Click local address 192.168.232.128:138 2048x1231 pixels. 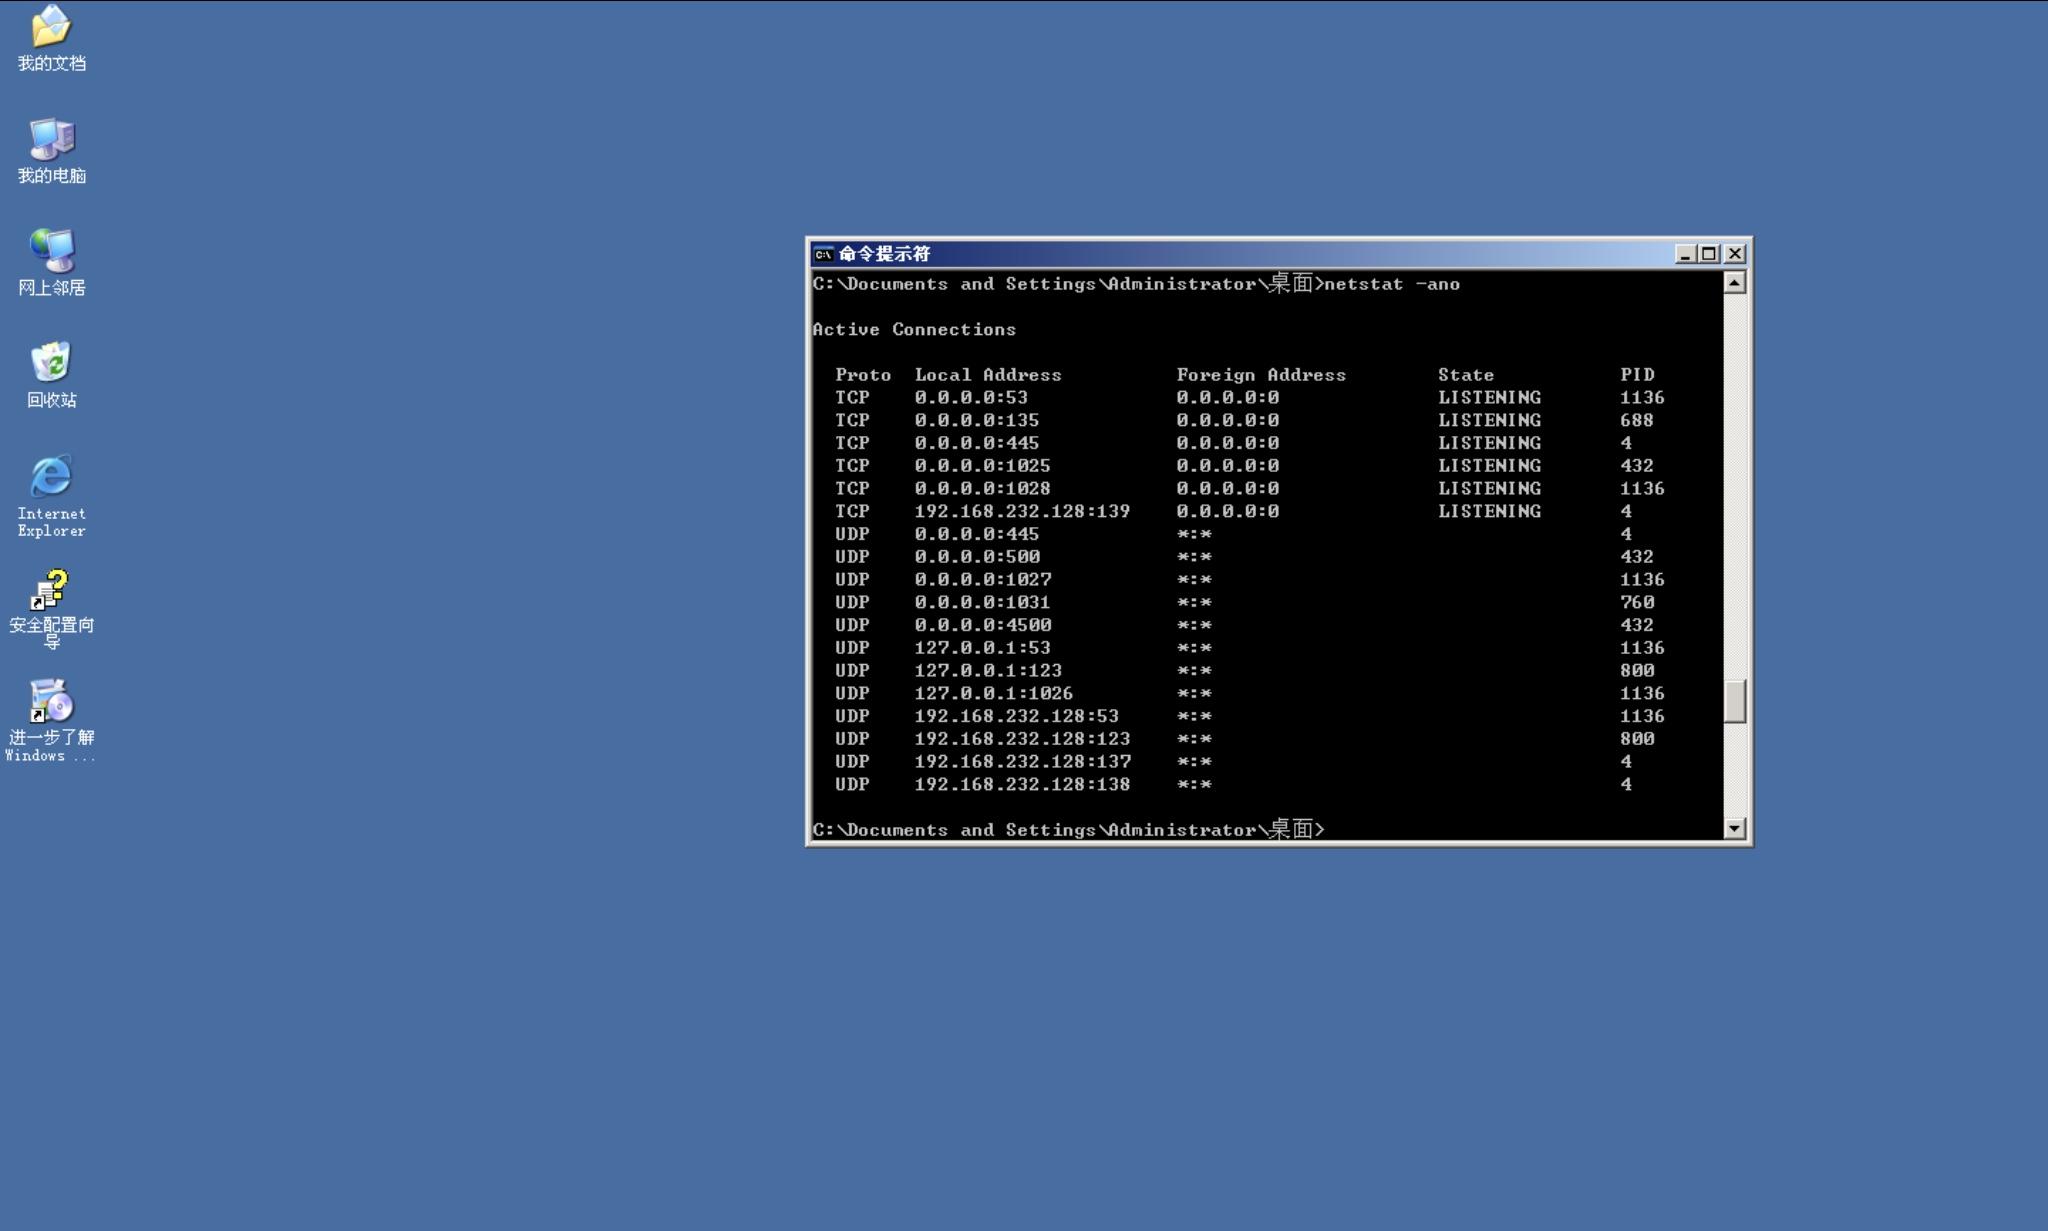(x=1022, y=785)
